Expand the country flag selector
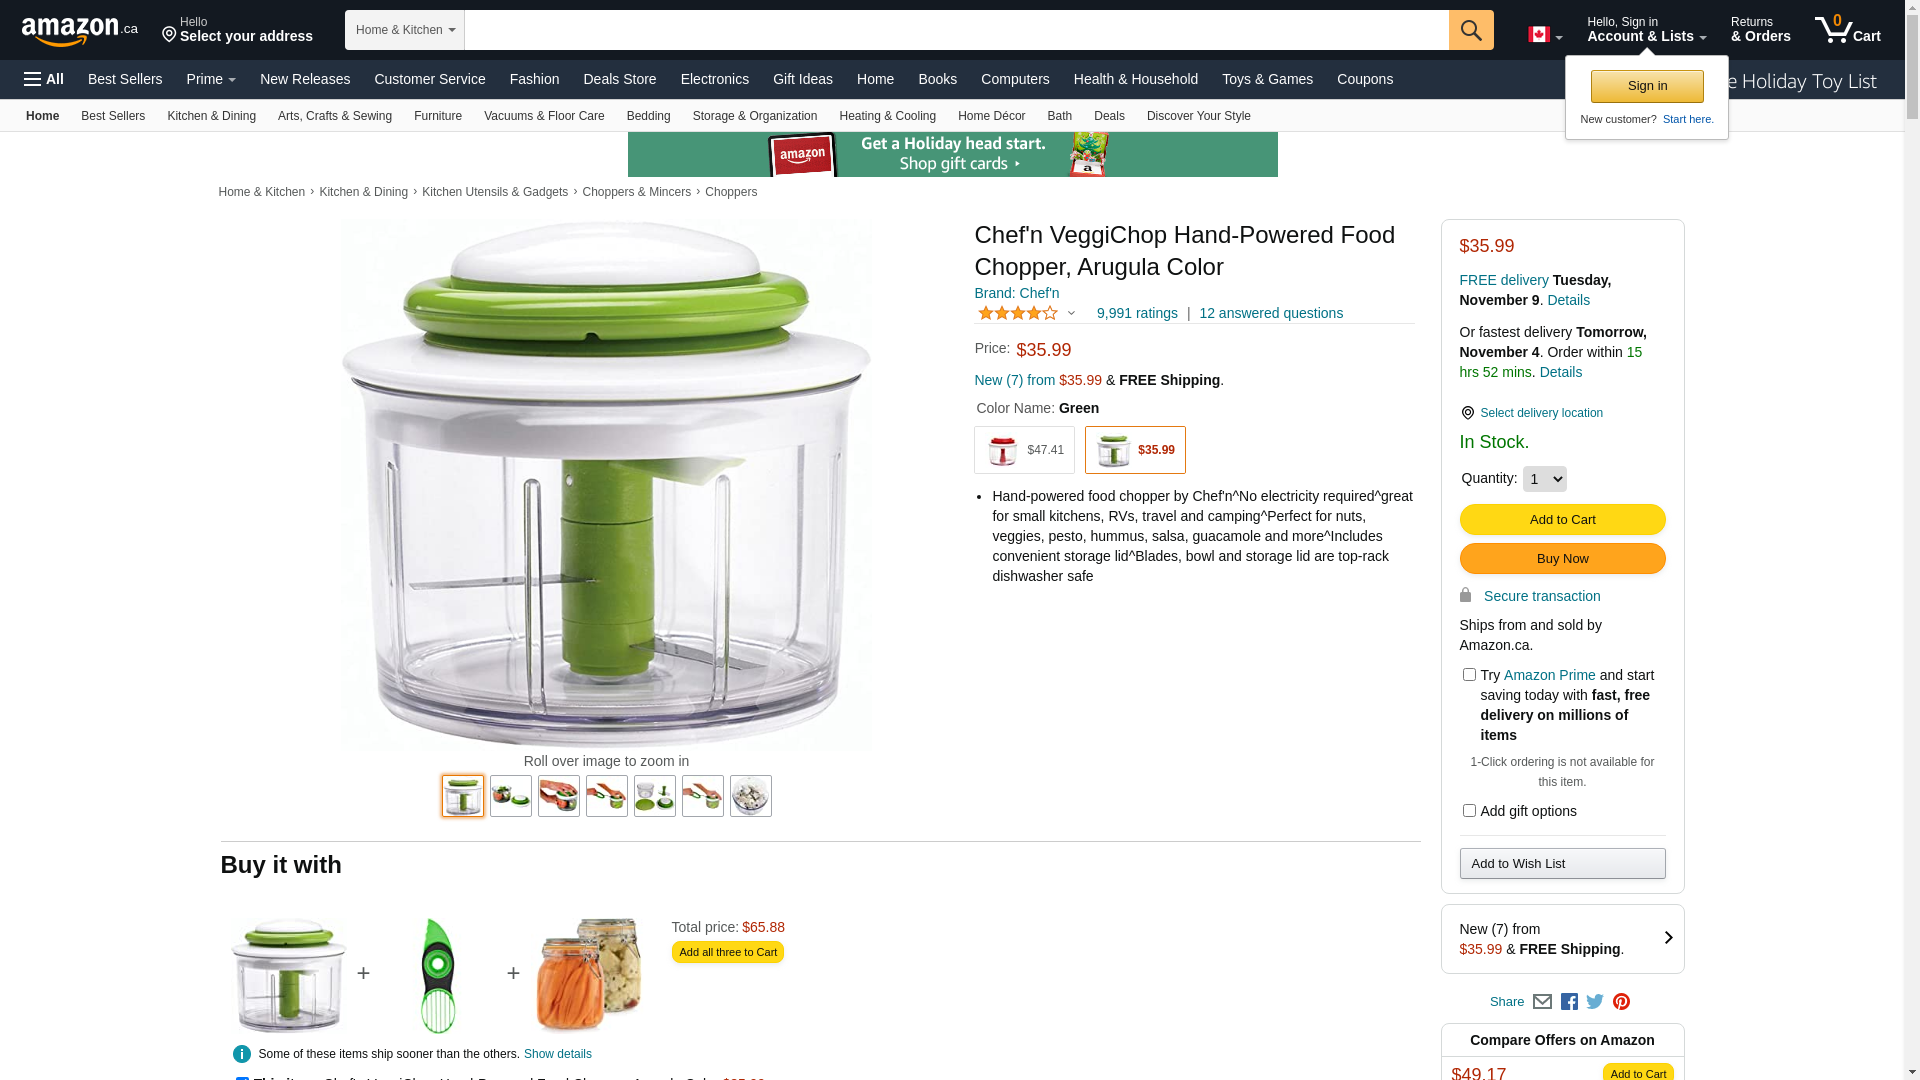The image size is (1920, 1080). click(1544, 35)
